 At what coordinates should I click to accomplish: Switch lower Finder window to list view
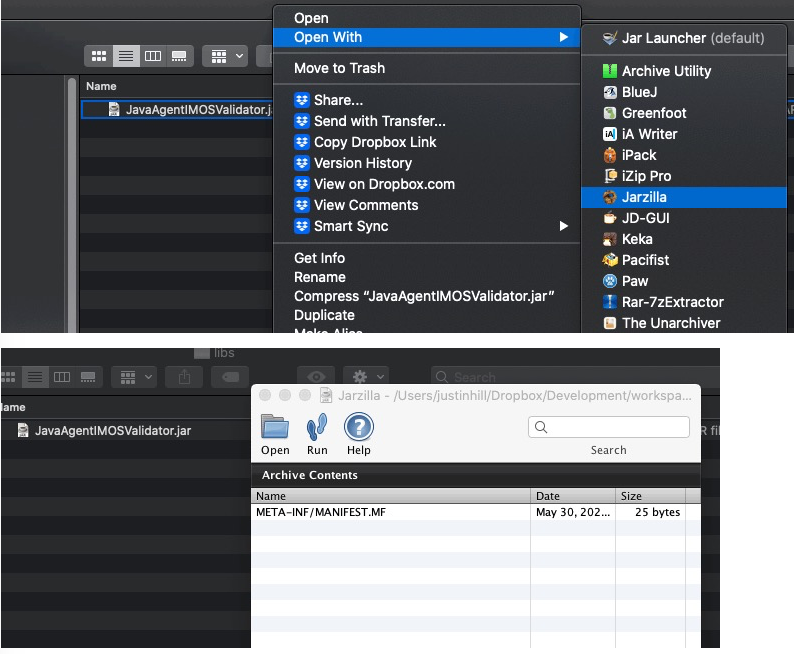[x=35, y=377]
